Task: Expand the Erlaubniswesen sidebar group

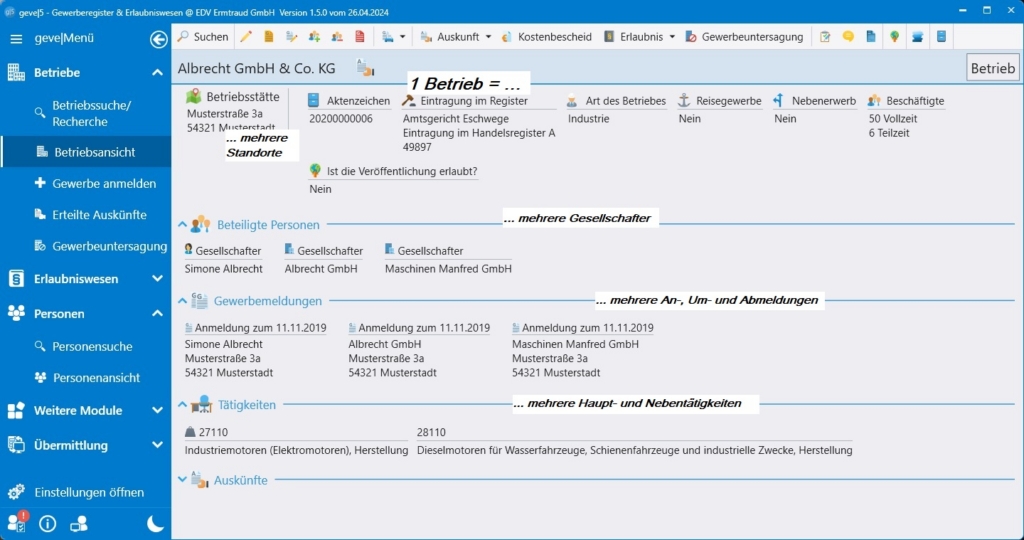Action: point(157,279)
